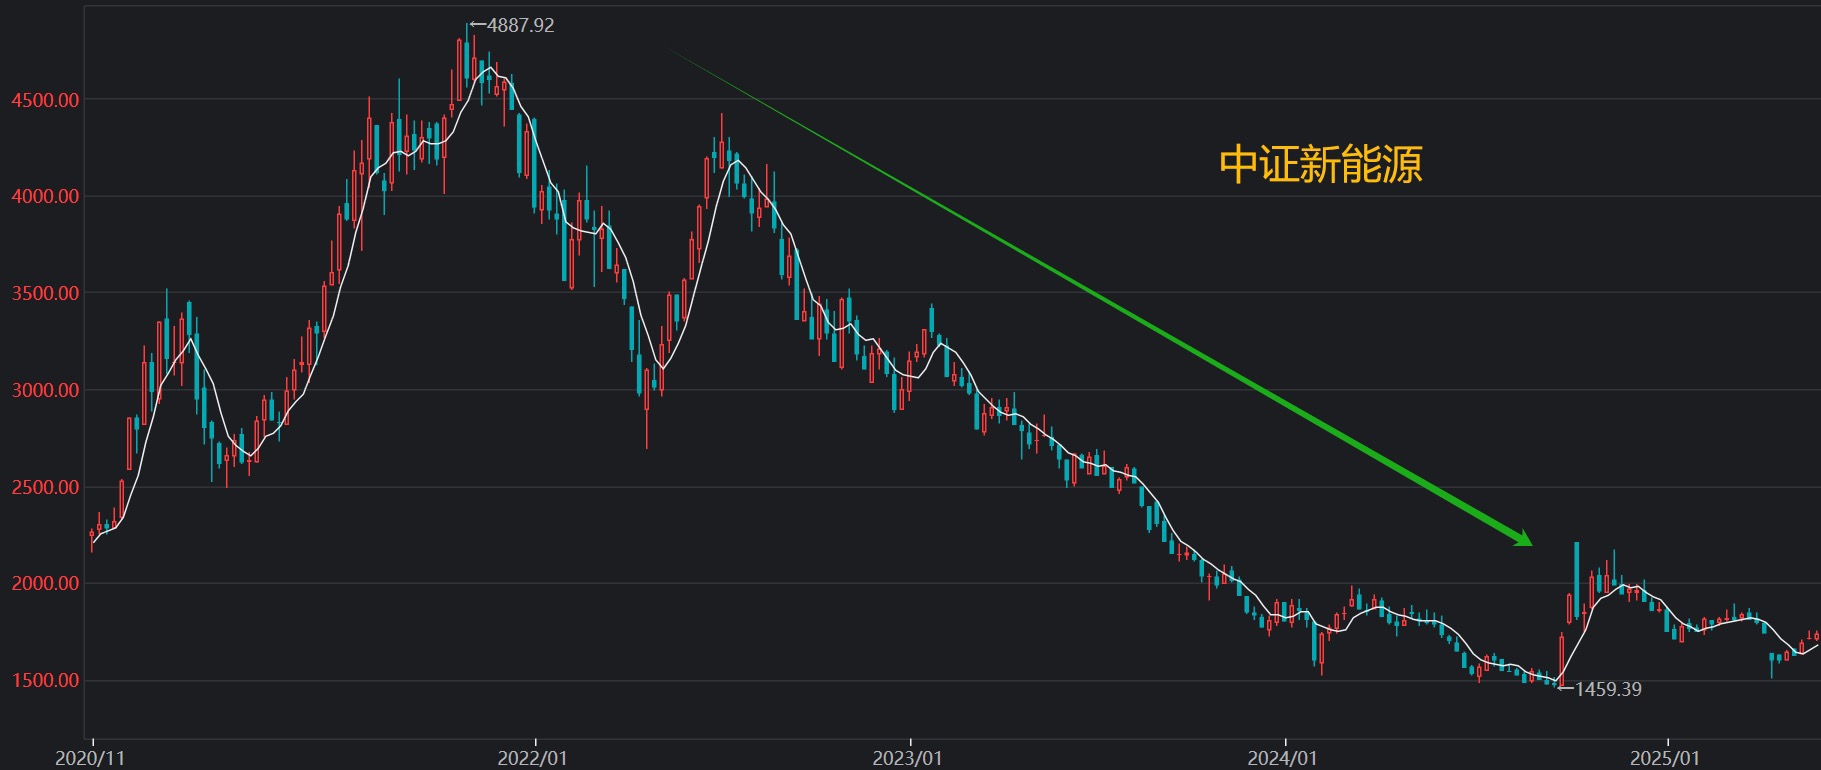Click the 1459.39 low price label
Image resolution: width=1821 pixels, height=770 pixels.
click(x=1608, y=689)
